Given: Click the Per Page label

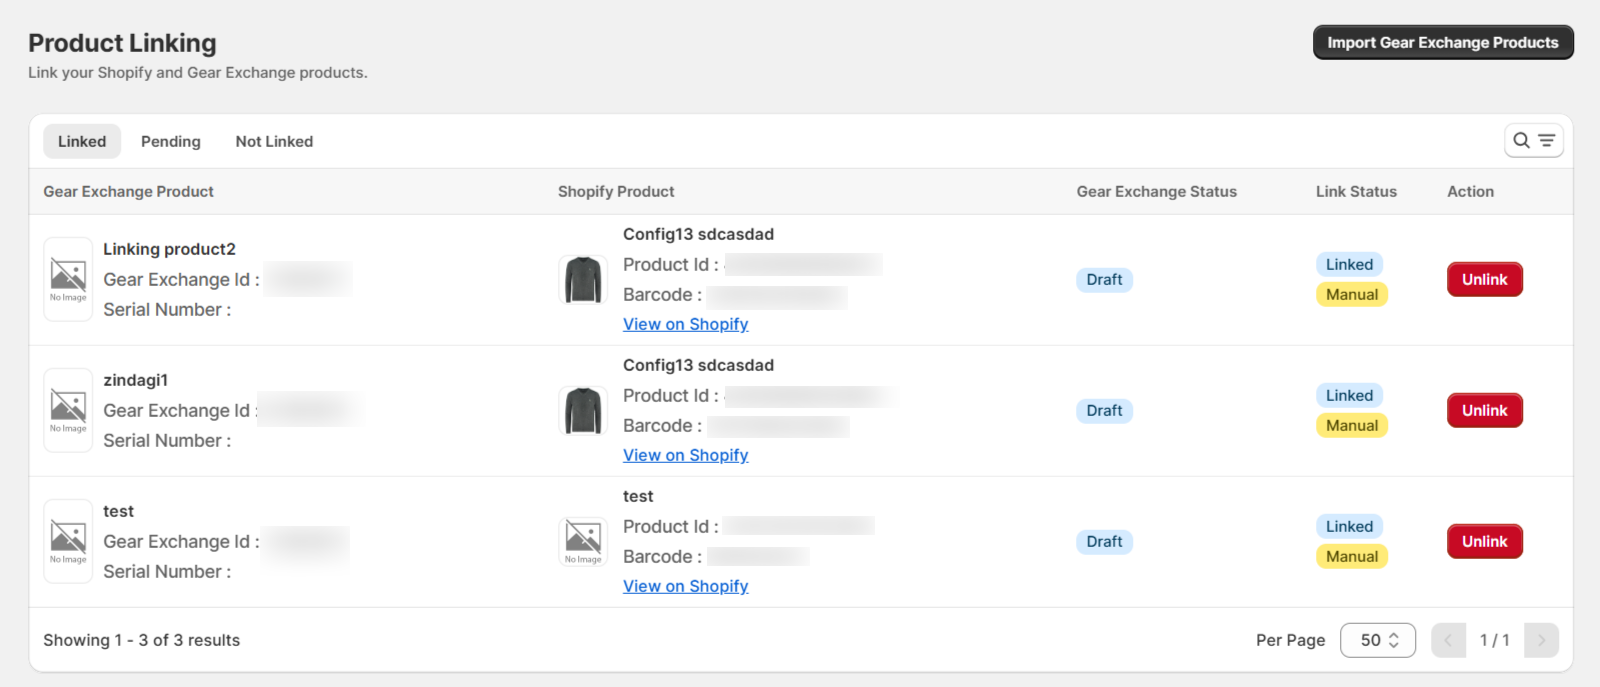Looking at the screenshot, I should [1290, 640].
